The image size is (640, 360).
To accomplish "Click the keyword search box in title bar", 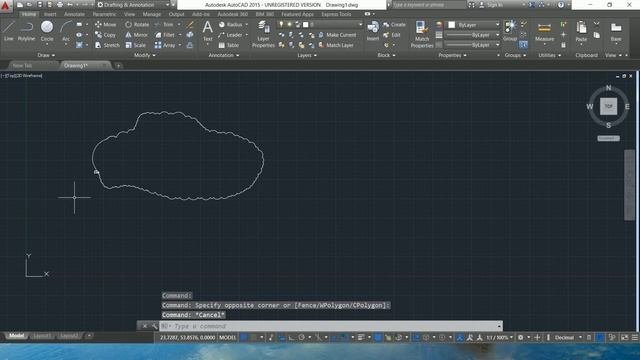I will click(x=428, y=5).
